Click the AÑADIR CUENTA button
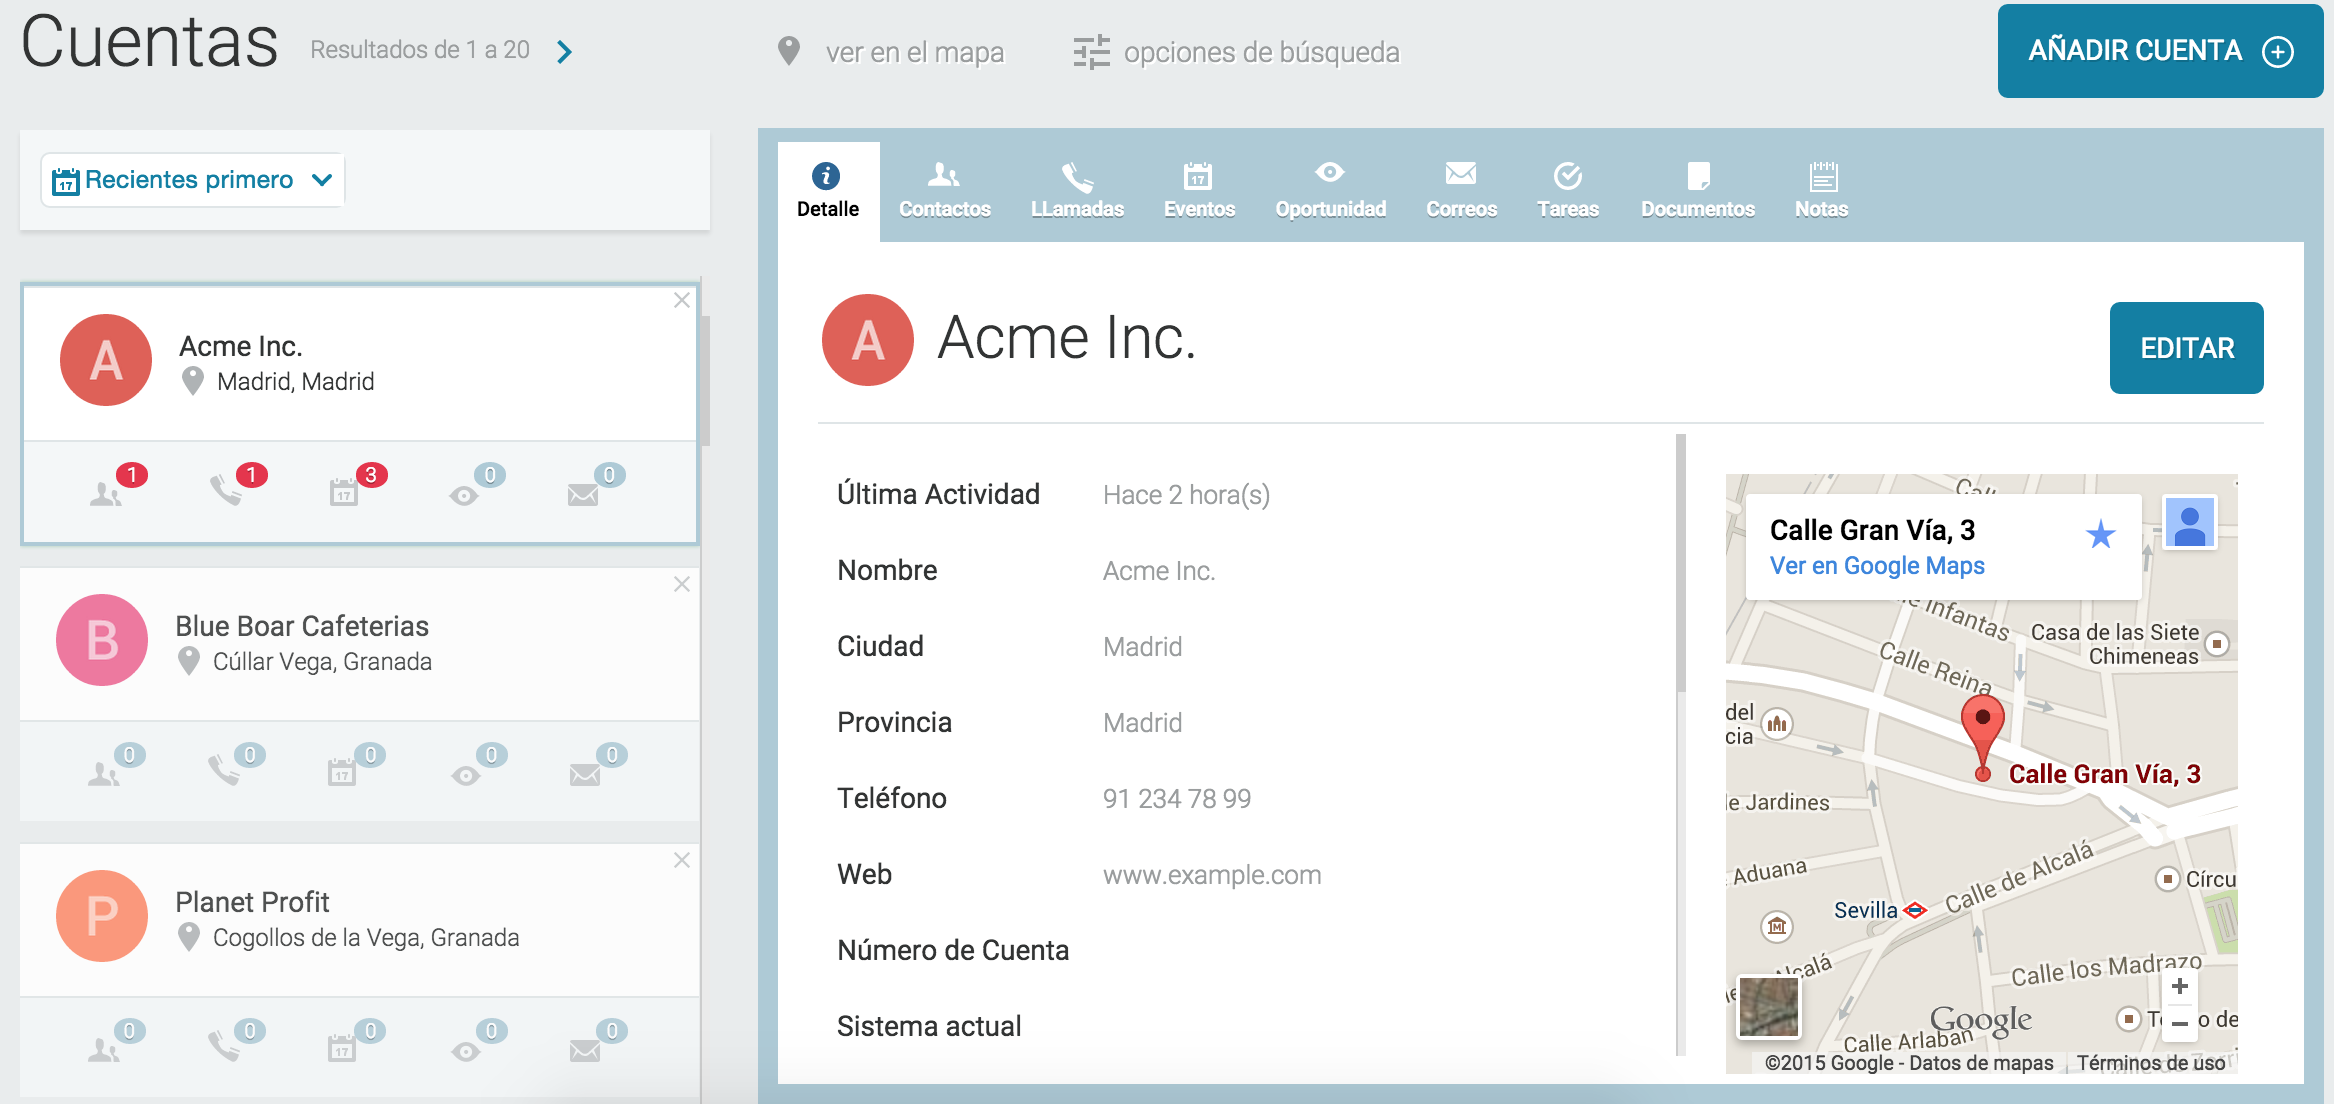 (x=2159, y=51)
